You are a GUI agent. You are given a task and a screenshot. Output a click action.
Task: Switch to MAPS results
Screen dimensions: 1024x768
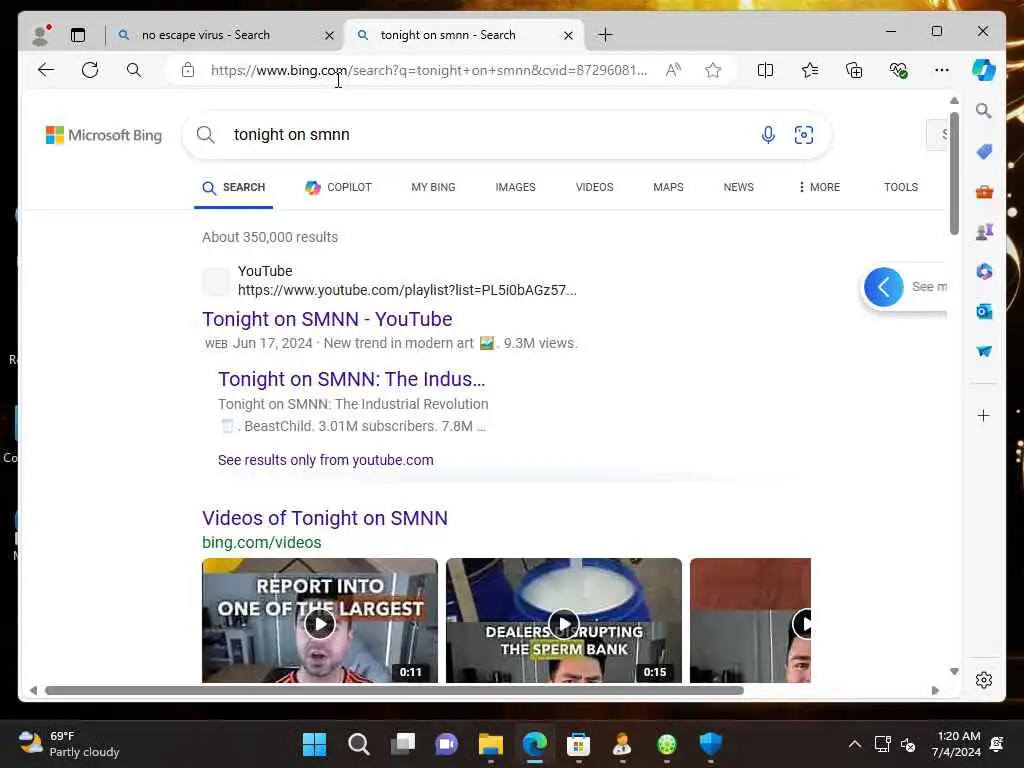click(x=668, y=187)
